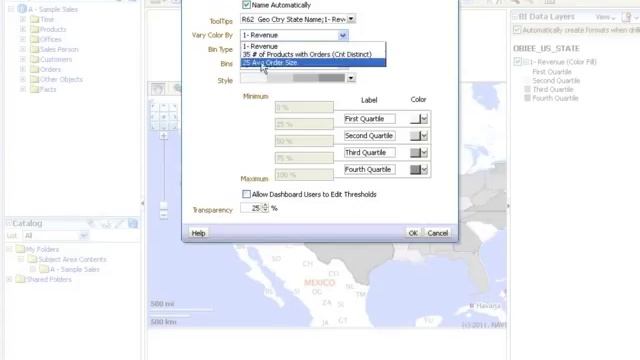Toggle Automatically create formats checkbox

[517, 30]
